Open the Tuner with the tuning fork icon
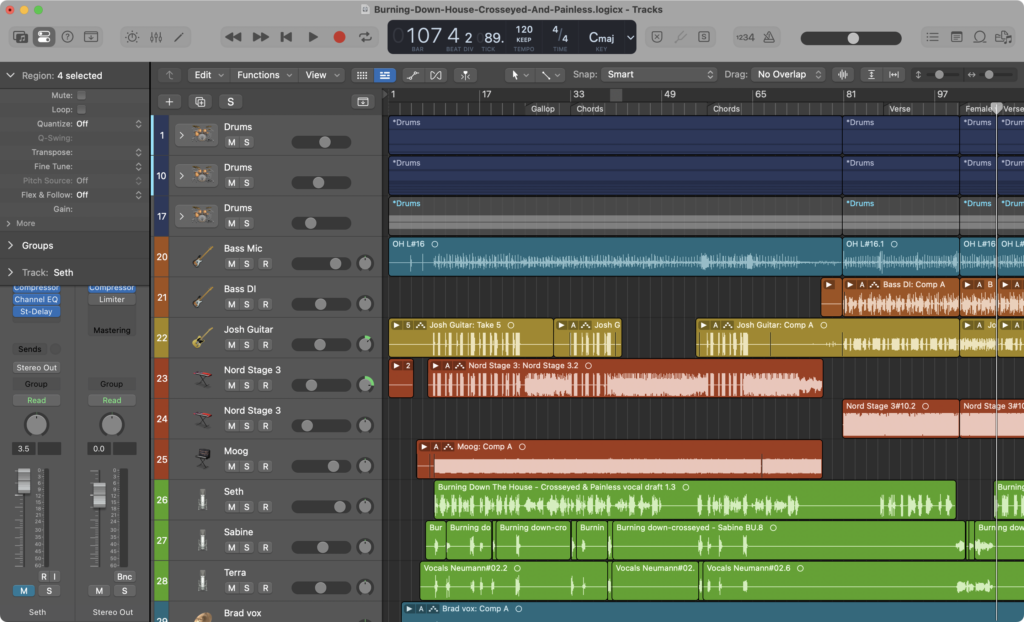 click(x=682, y=36)
